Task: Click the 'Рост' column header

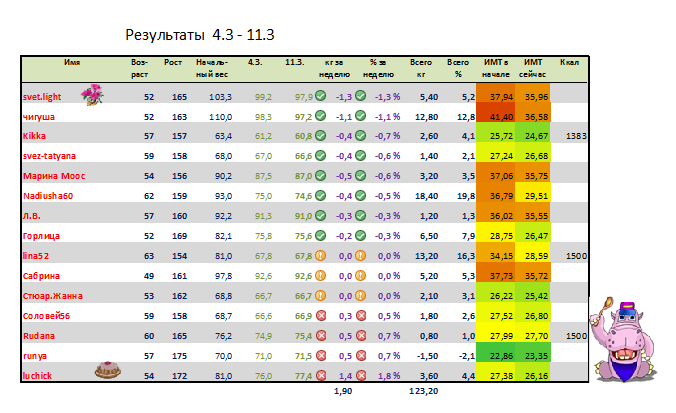Action: click(173, 62)
